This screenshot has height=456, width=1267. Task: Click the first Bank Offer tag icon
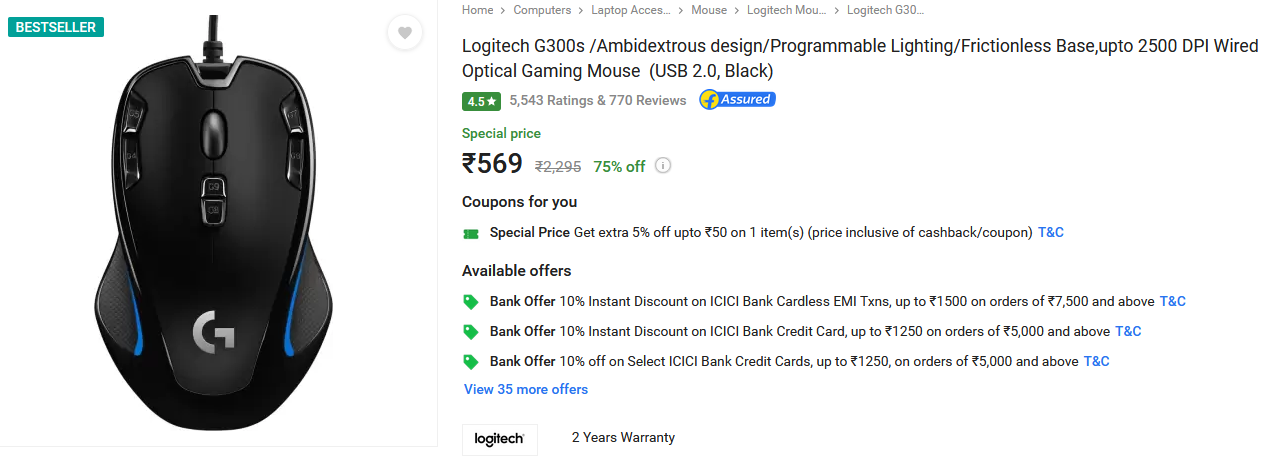tap(471, 301)
